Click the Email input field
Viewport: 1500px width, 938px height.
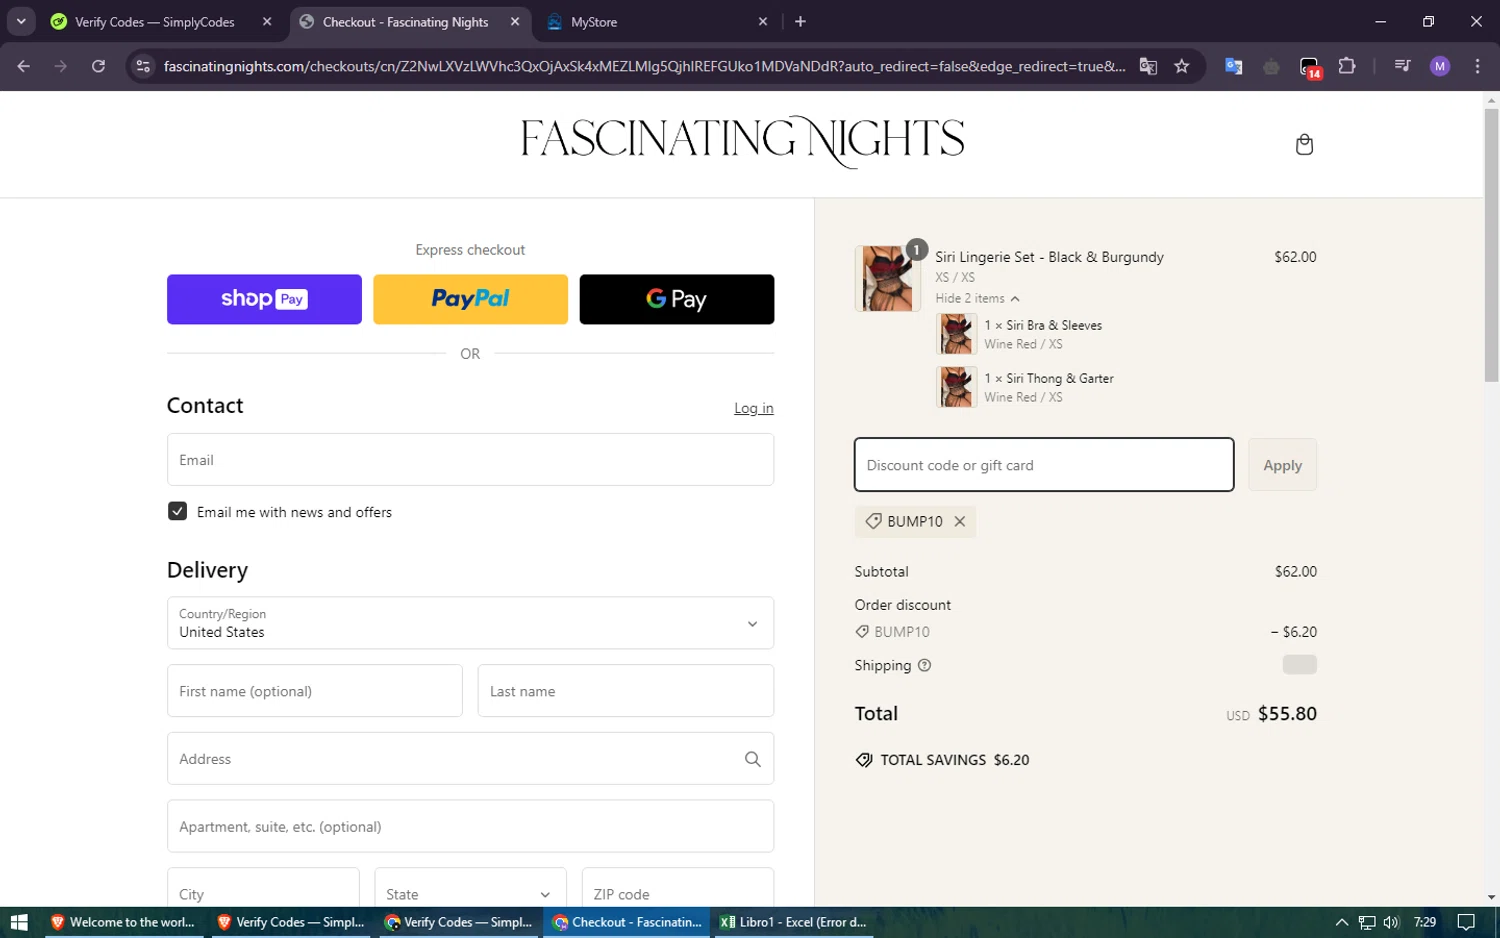coord(470,460)
